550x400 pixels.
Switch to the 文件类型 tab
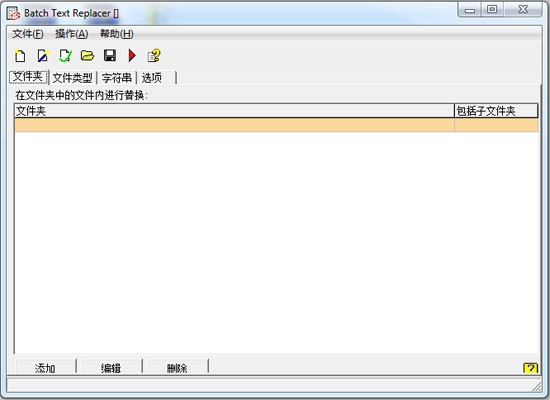pyautogui.click(x=73, y=78)
